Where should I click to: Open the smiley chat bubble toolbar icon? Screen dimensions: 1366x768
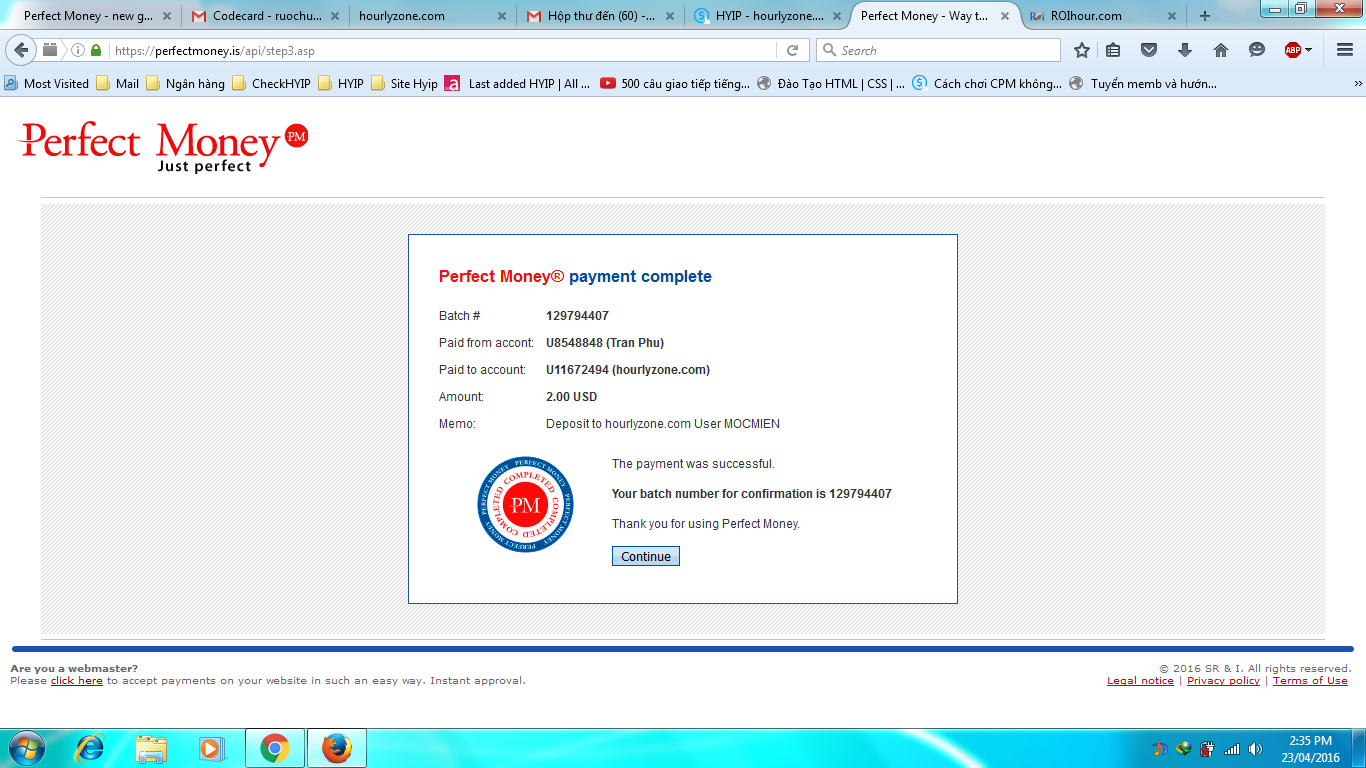pyautogui.click(x=1257, y=50)
